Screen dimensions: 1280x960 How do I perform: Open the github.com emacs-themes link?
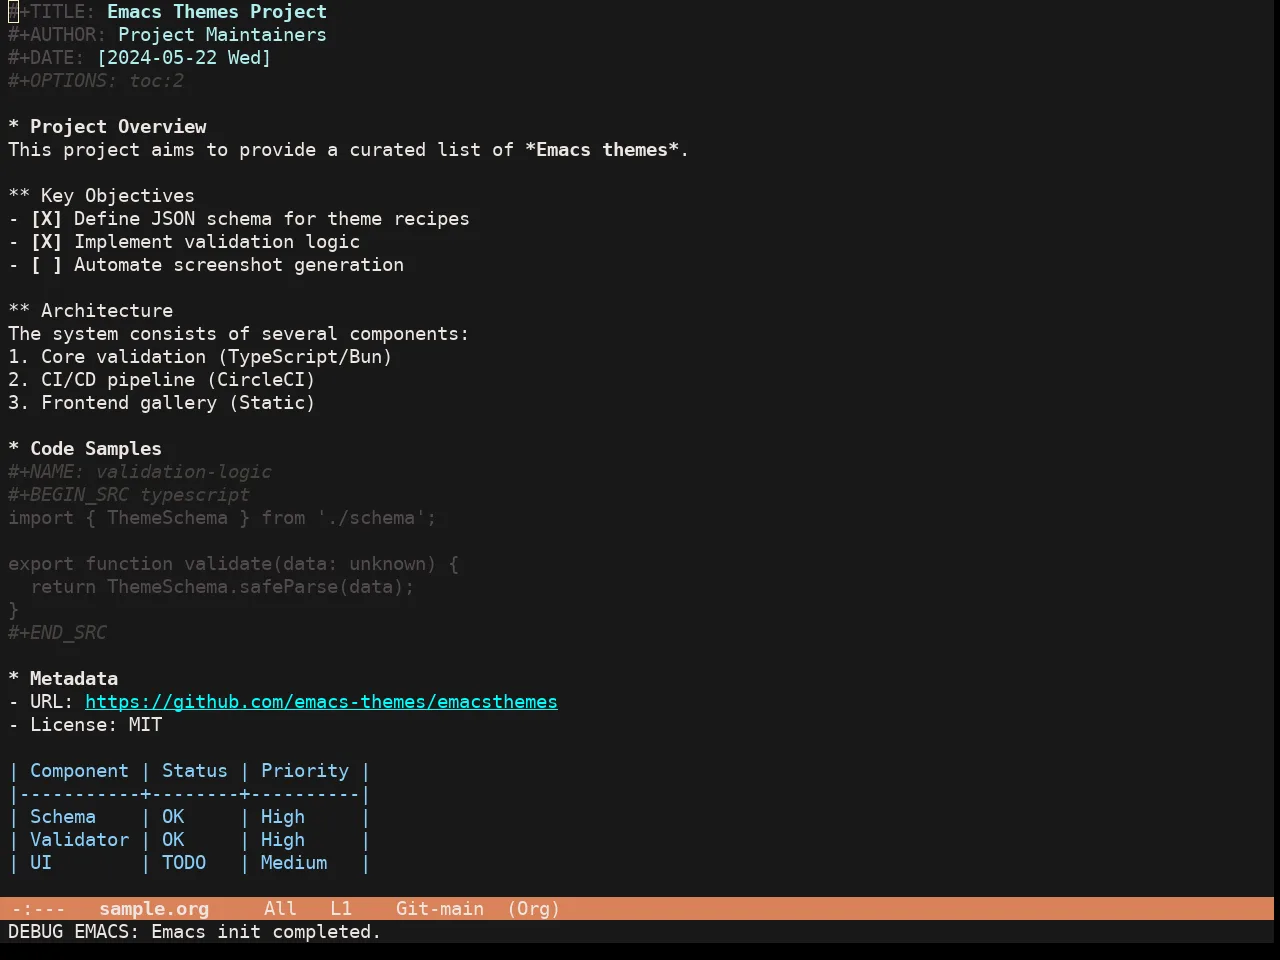point(321,702)
